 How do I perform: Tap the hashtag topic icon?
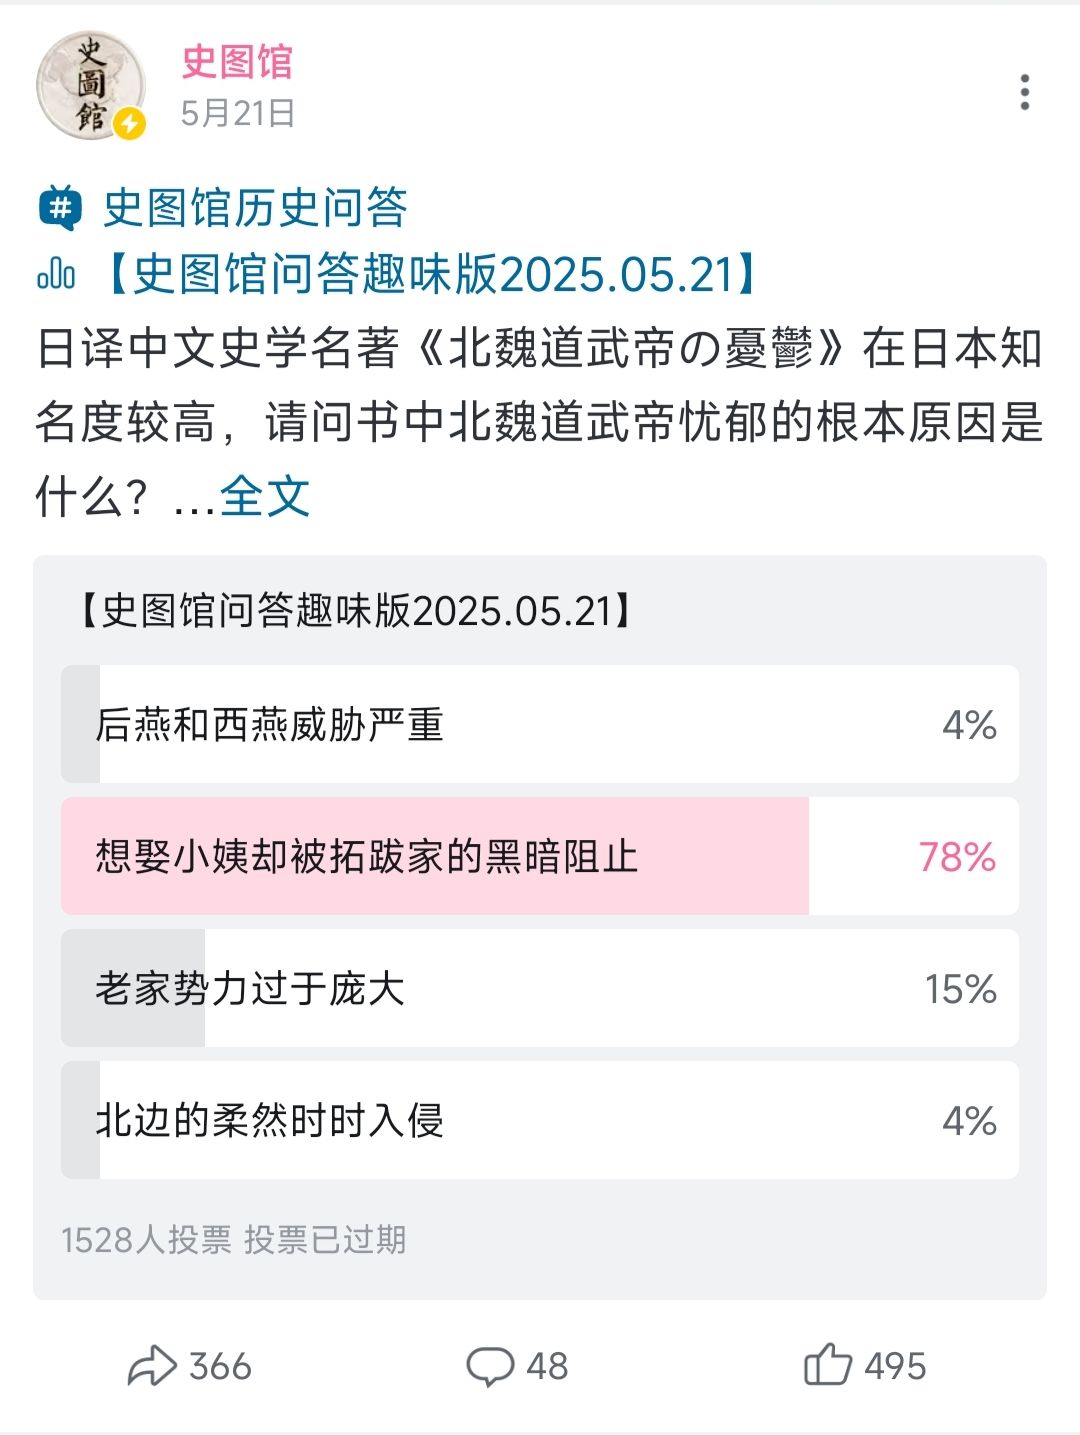(60, 208)
